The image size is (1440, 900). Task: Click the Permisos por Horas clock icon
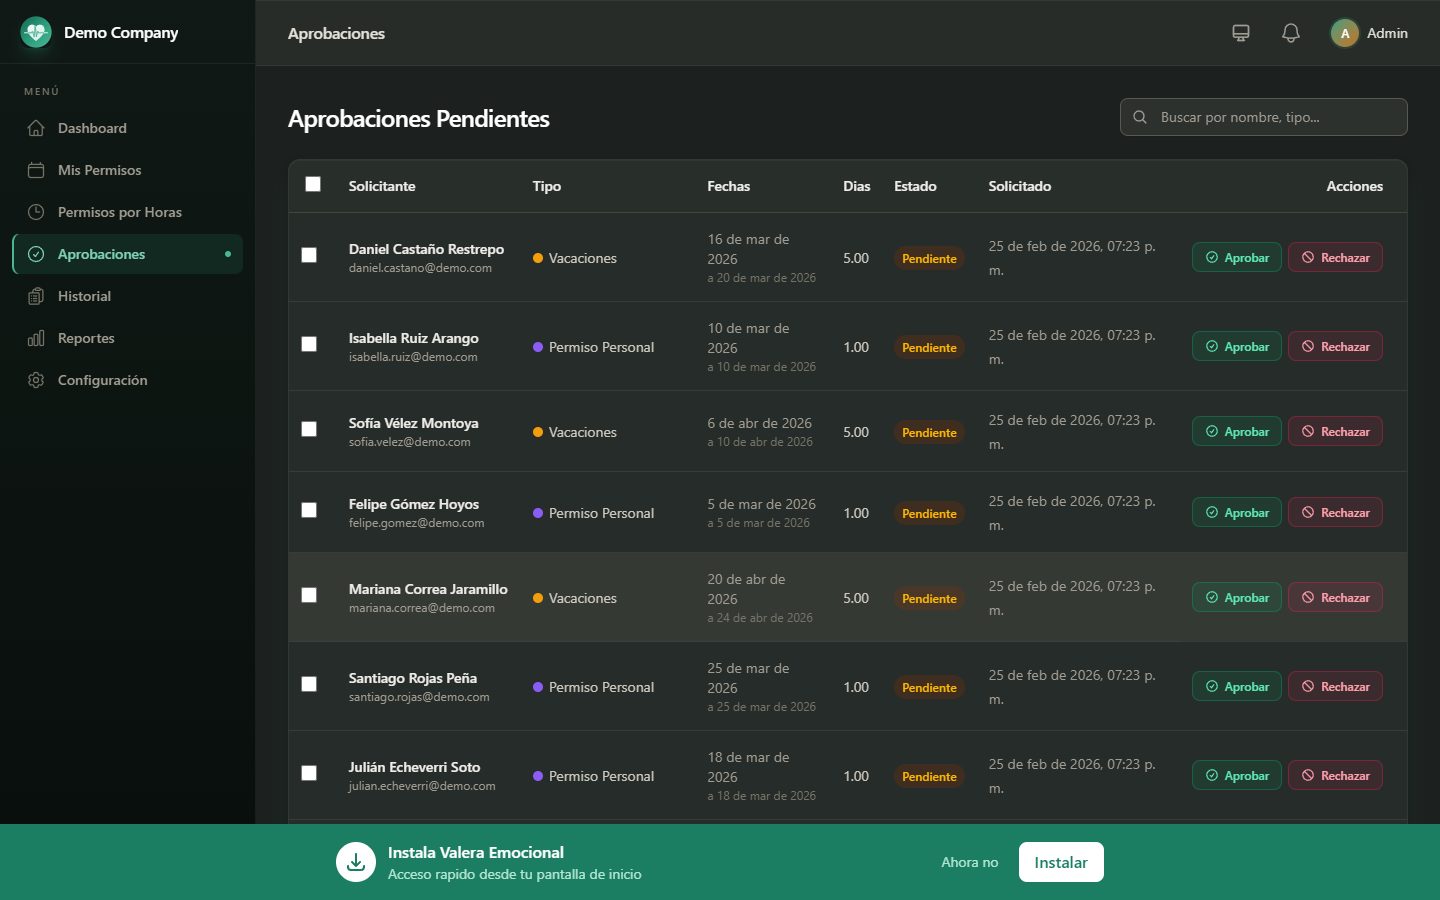[x=36, y=212]
